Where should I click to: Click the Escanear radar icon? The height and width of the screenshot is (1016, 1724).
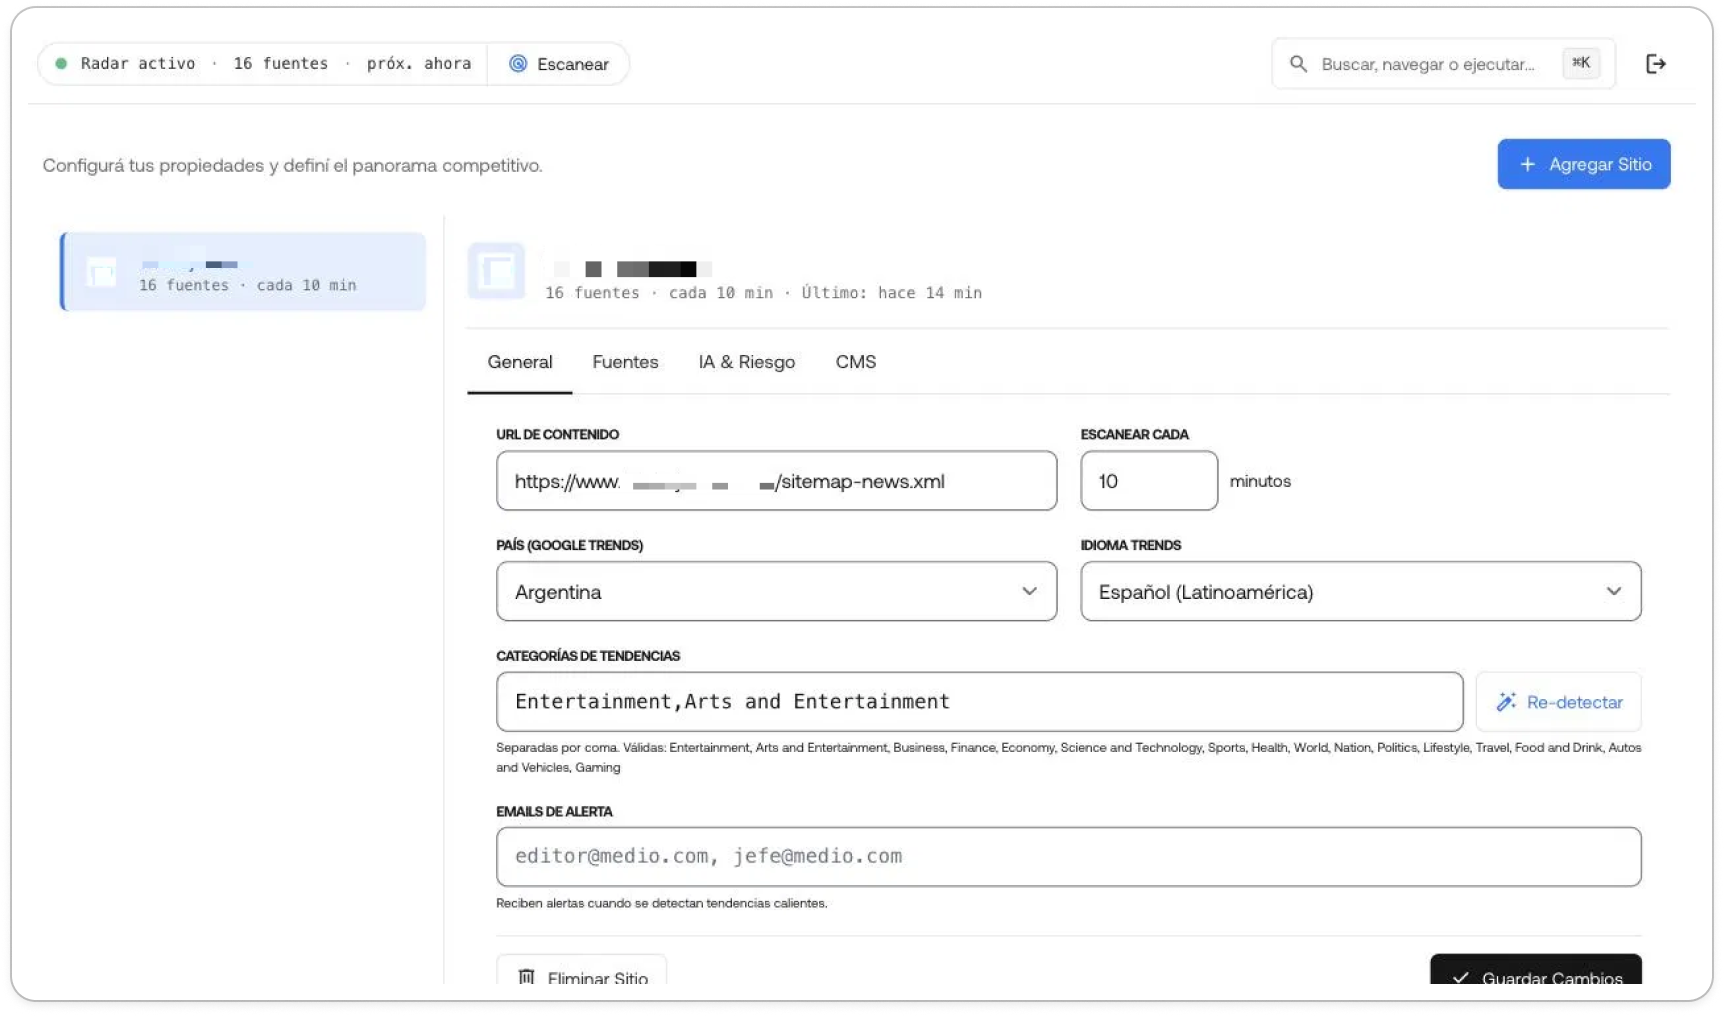518,64
